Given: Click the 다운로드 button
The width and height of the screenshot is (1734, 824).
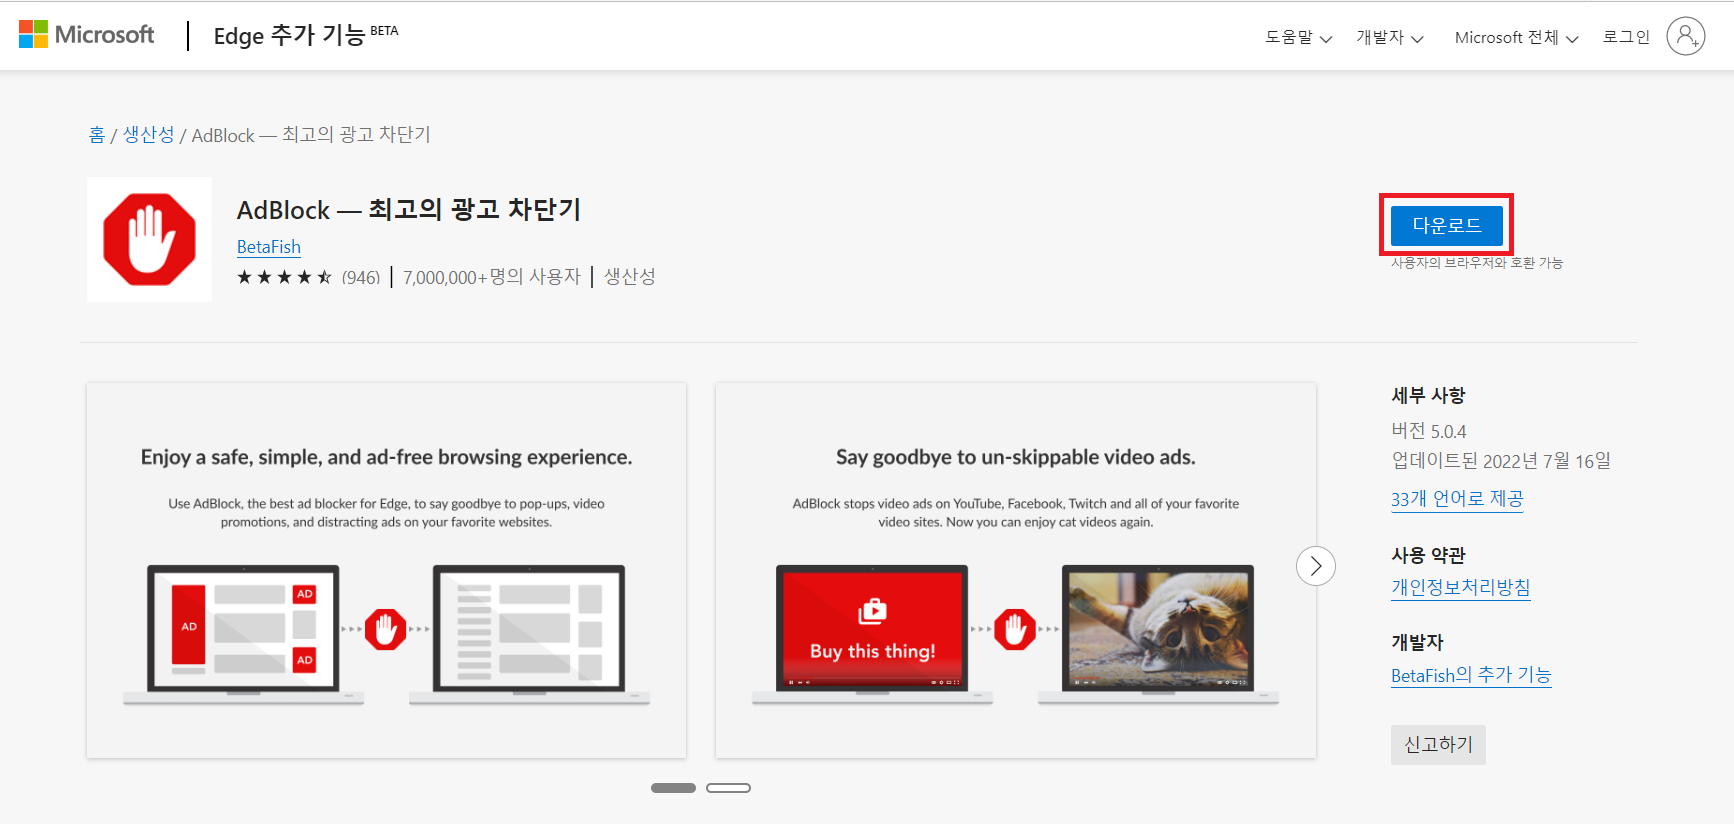Looking at the screenshot, I should click(x=1446, y=225).
